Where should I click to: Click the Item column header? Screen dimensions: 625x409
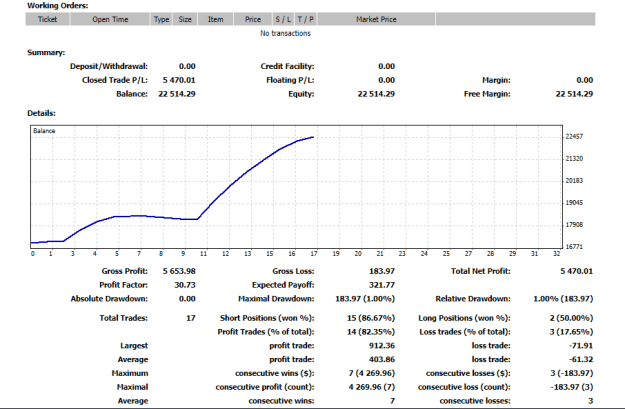tap(215, 19)
